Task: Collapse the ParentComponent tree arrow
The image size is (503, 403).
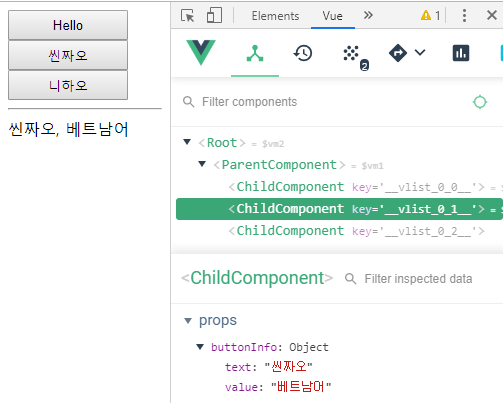Action: click(x=202, y=164)
